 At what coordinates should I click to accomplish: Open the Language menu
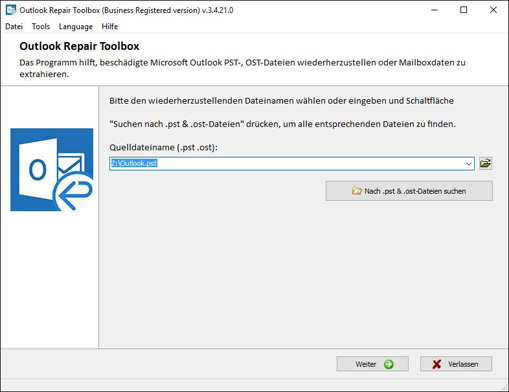(x=76, y=26)
